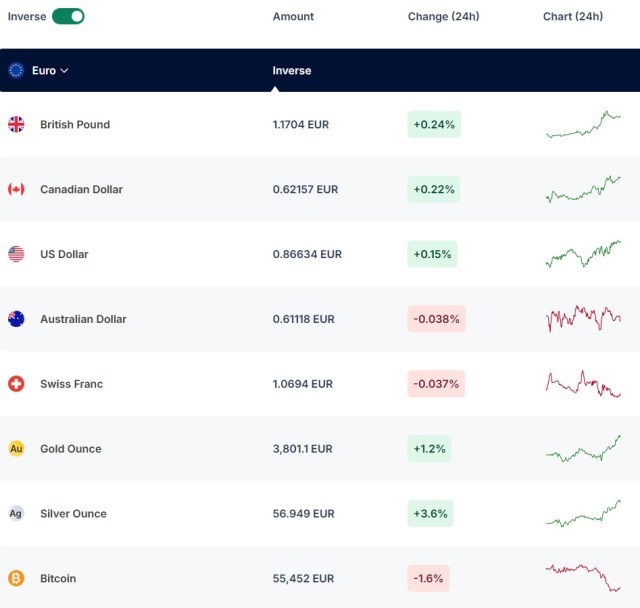The width and height of the screenshot is (640, 608).
Task: Select the Amount column header
Action: [x=293, y=16]
